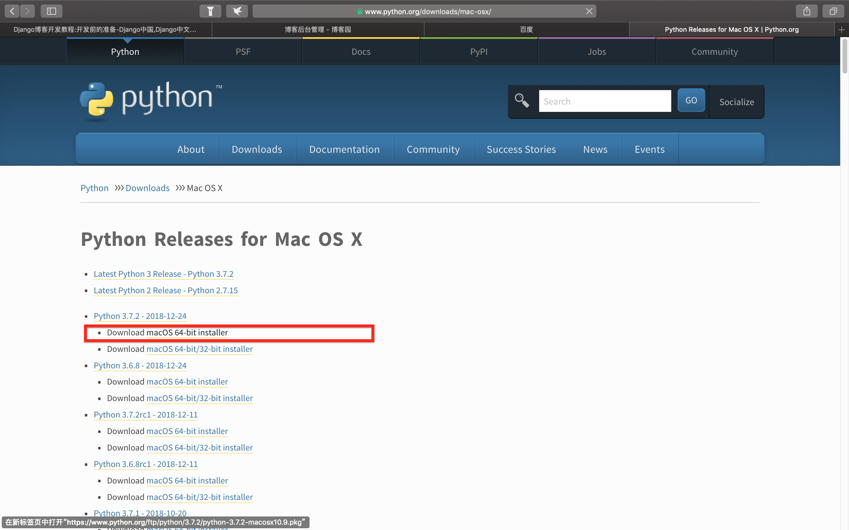849x530 pixels.
Task: Open the Python top navigation item
Action: coord(125,51)
